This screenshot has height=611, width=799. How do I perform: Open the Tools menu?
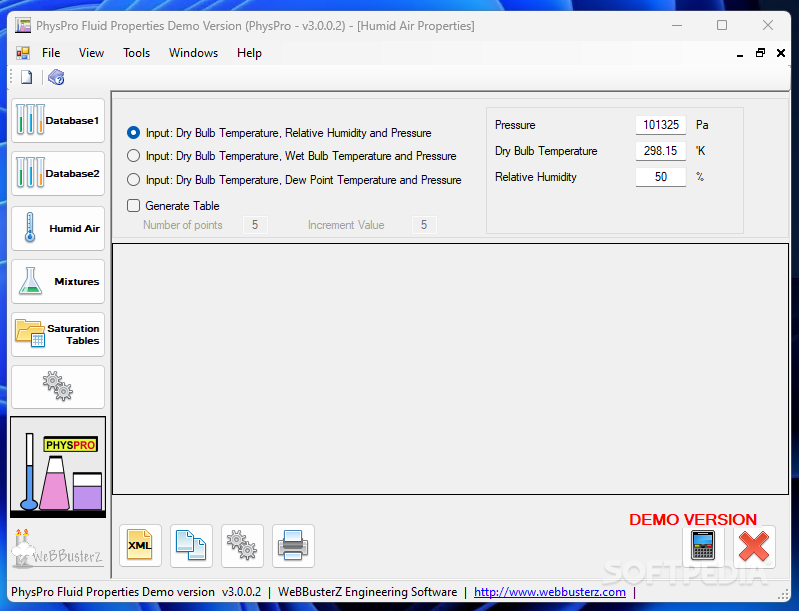click(137, 53)
